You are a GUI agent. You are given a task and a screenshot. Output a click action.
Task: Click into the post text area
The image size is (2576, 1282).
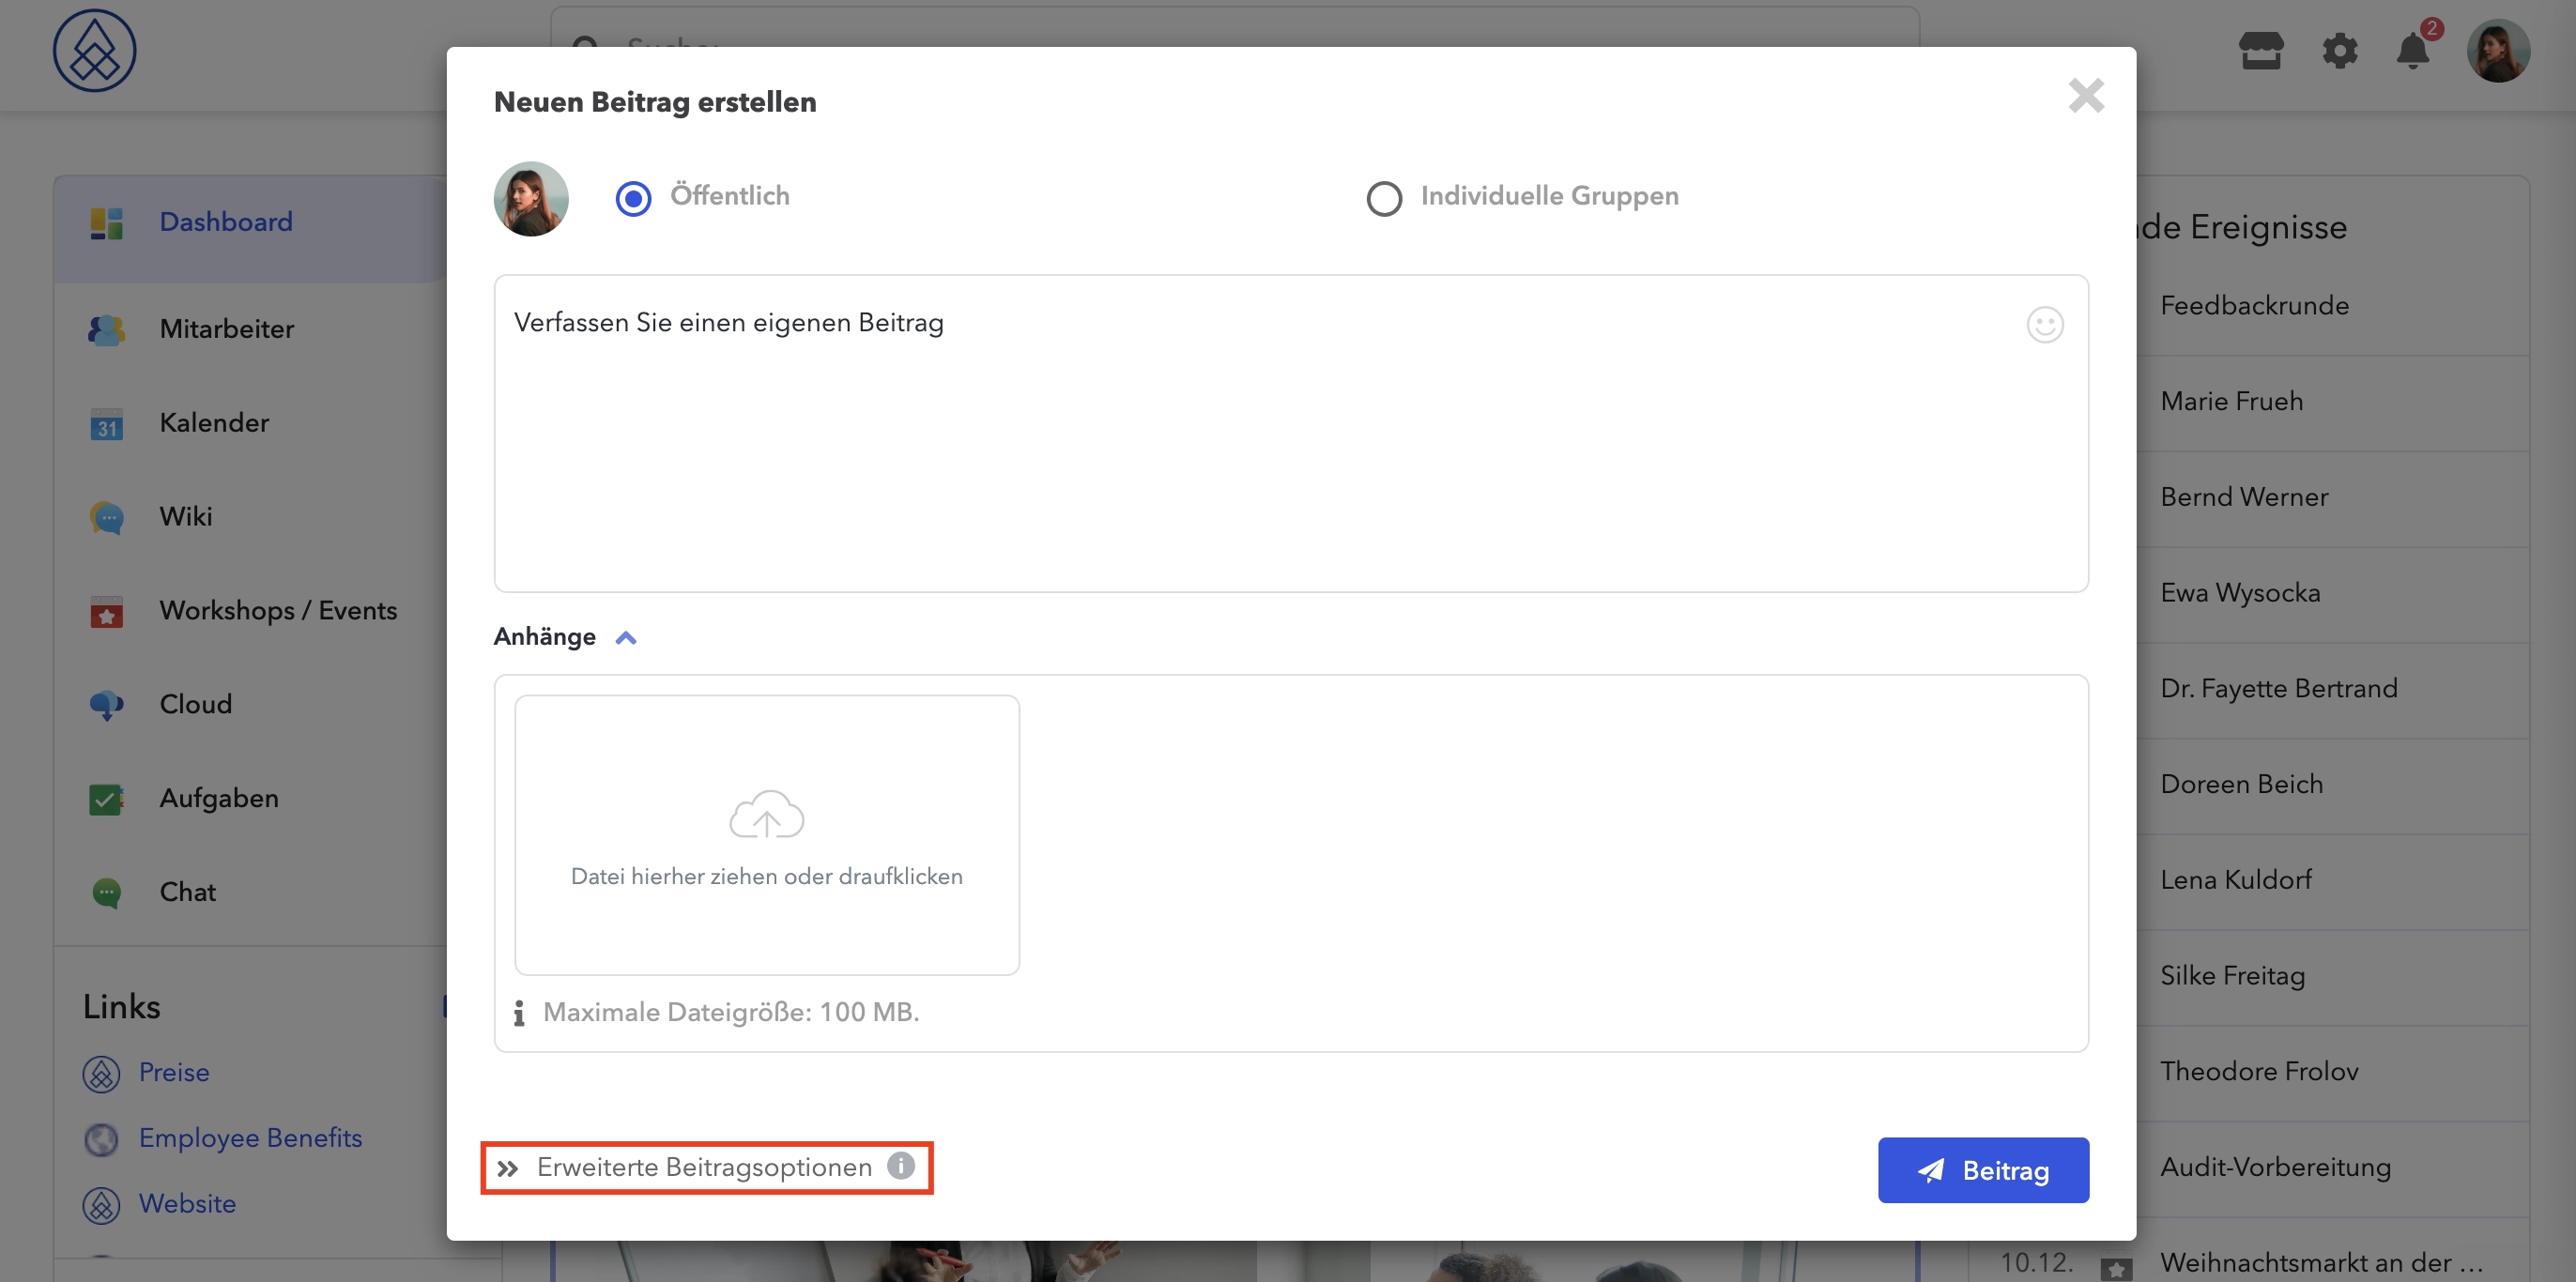click(1290, 433)
